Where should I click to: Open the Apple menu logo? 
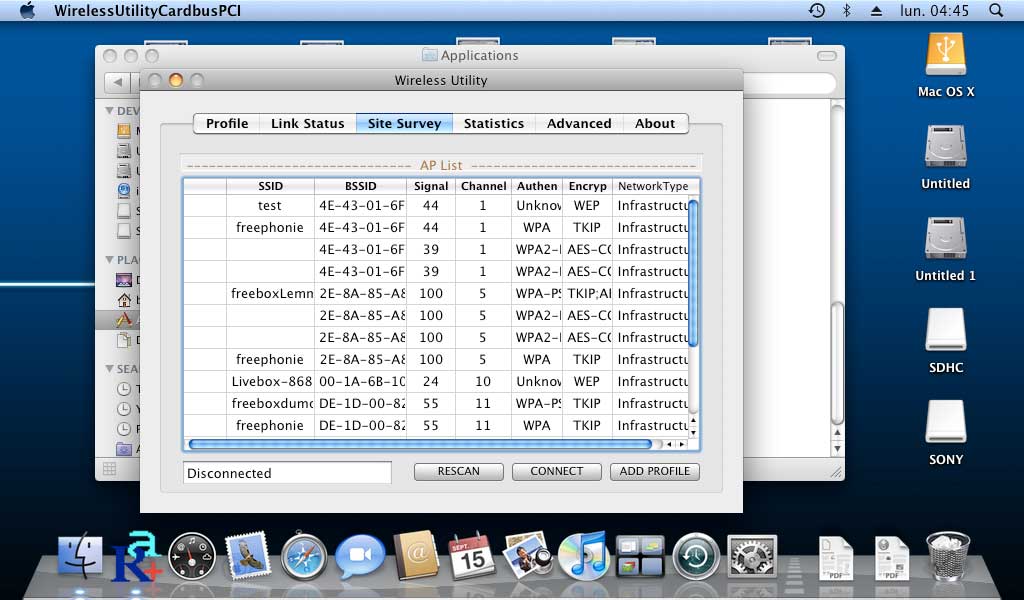(x=27, y=10)
